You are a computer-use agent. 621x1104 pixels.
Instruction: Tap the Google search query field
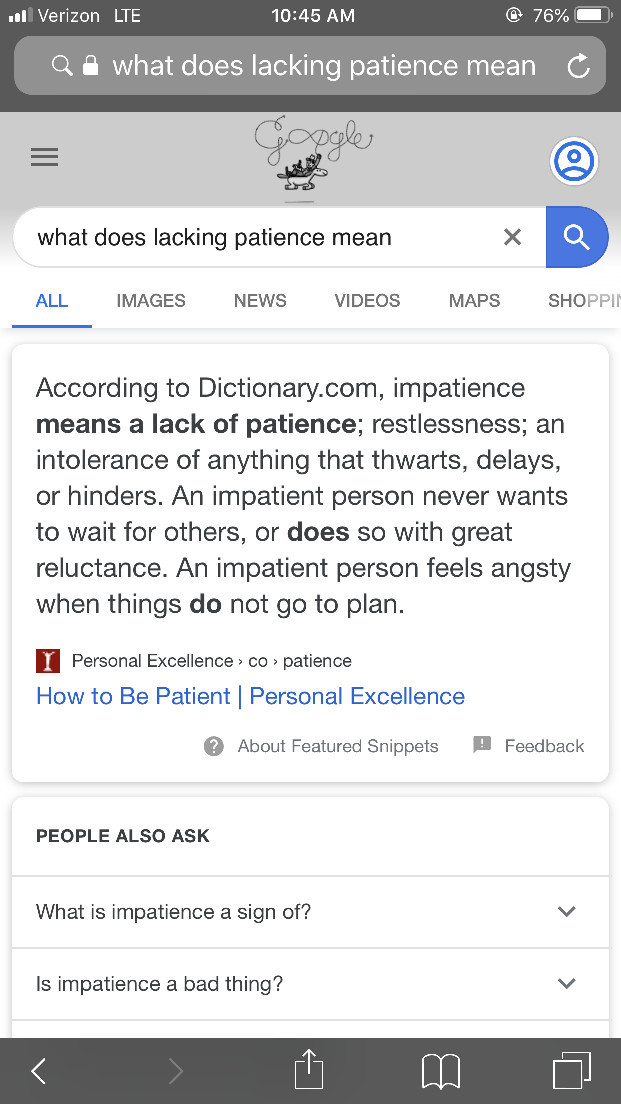tap(260, 238)
